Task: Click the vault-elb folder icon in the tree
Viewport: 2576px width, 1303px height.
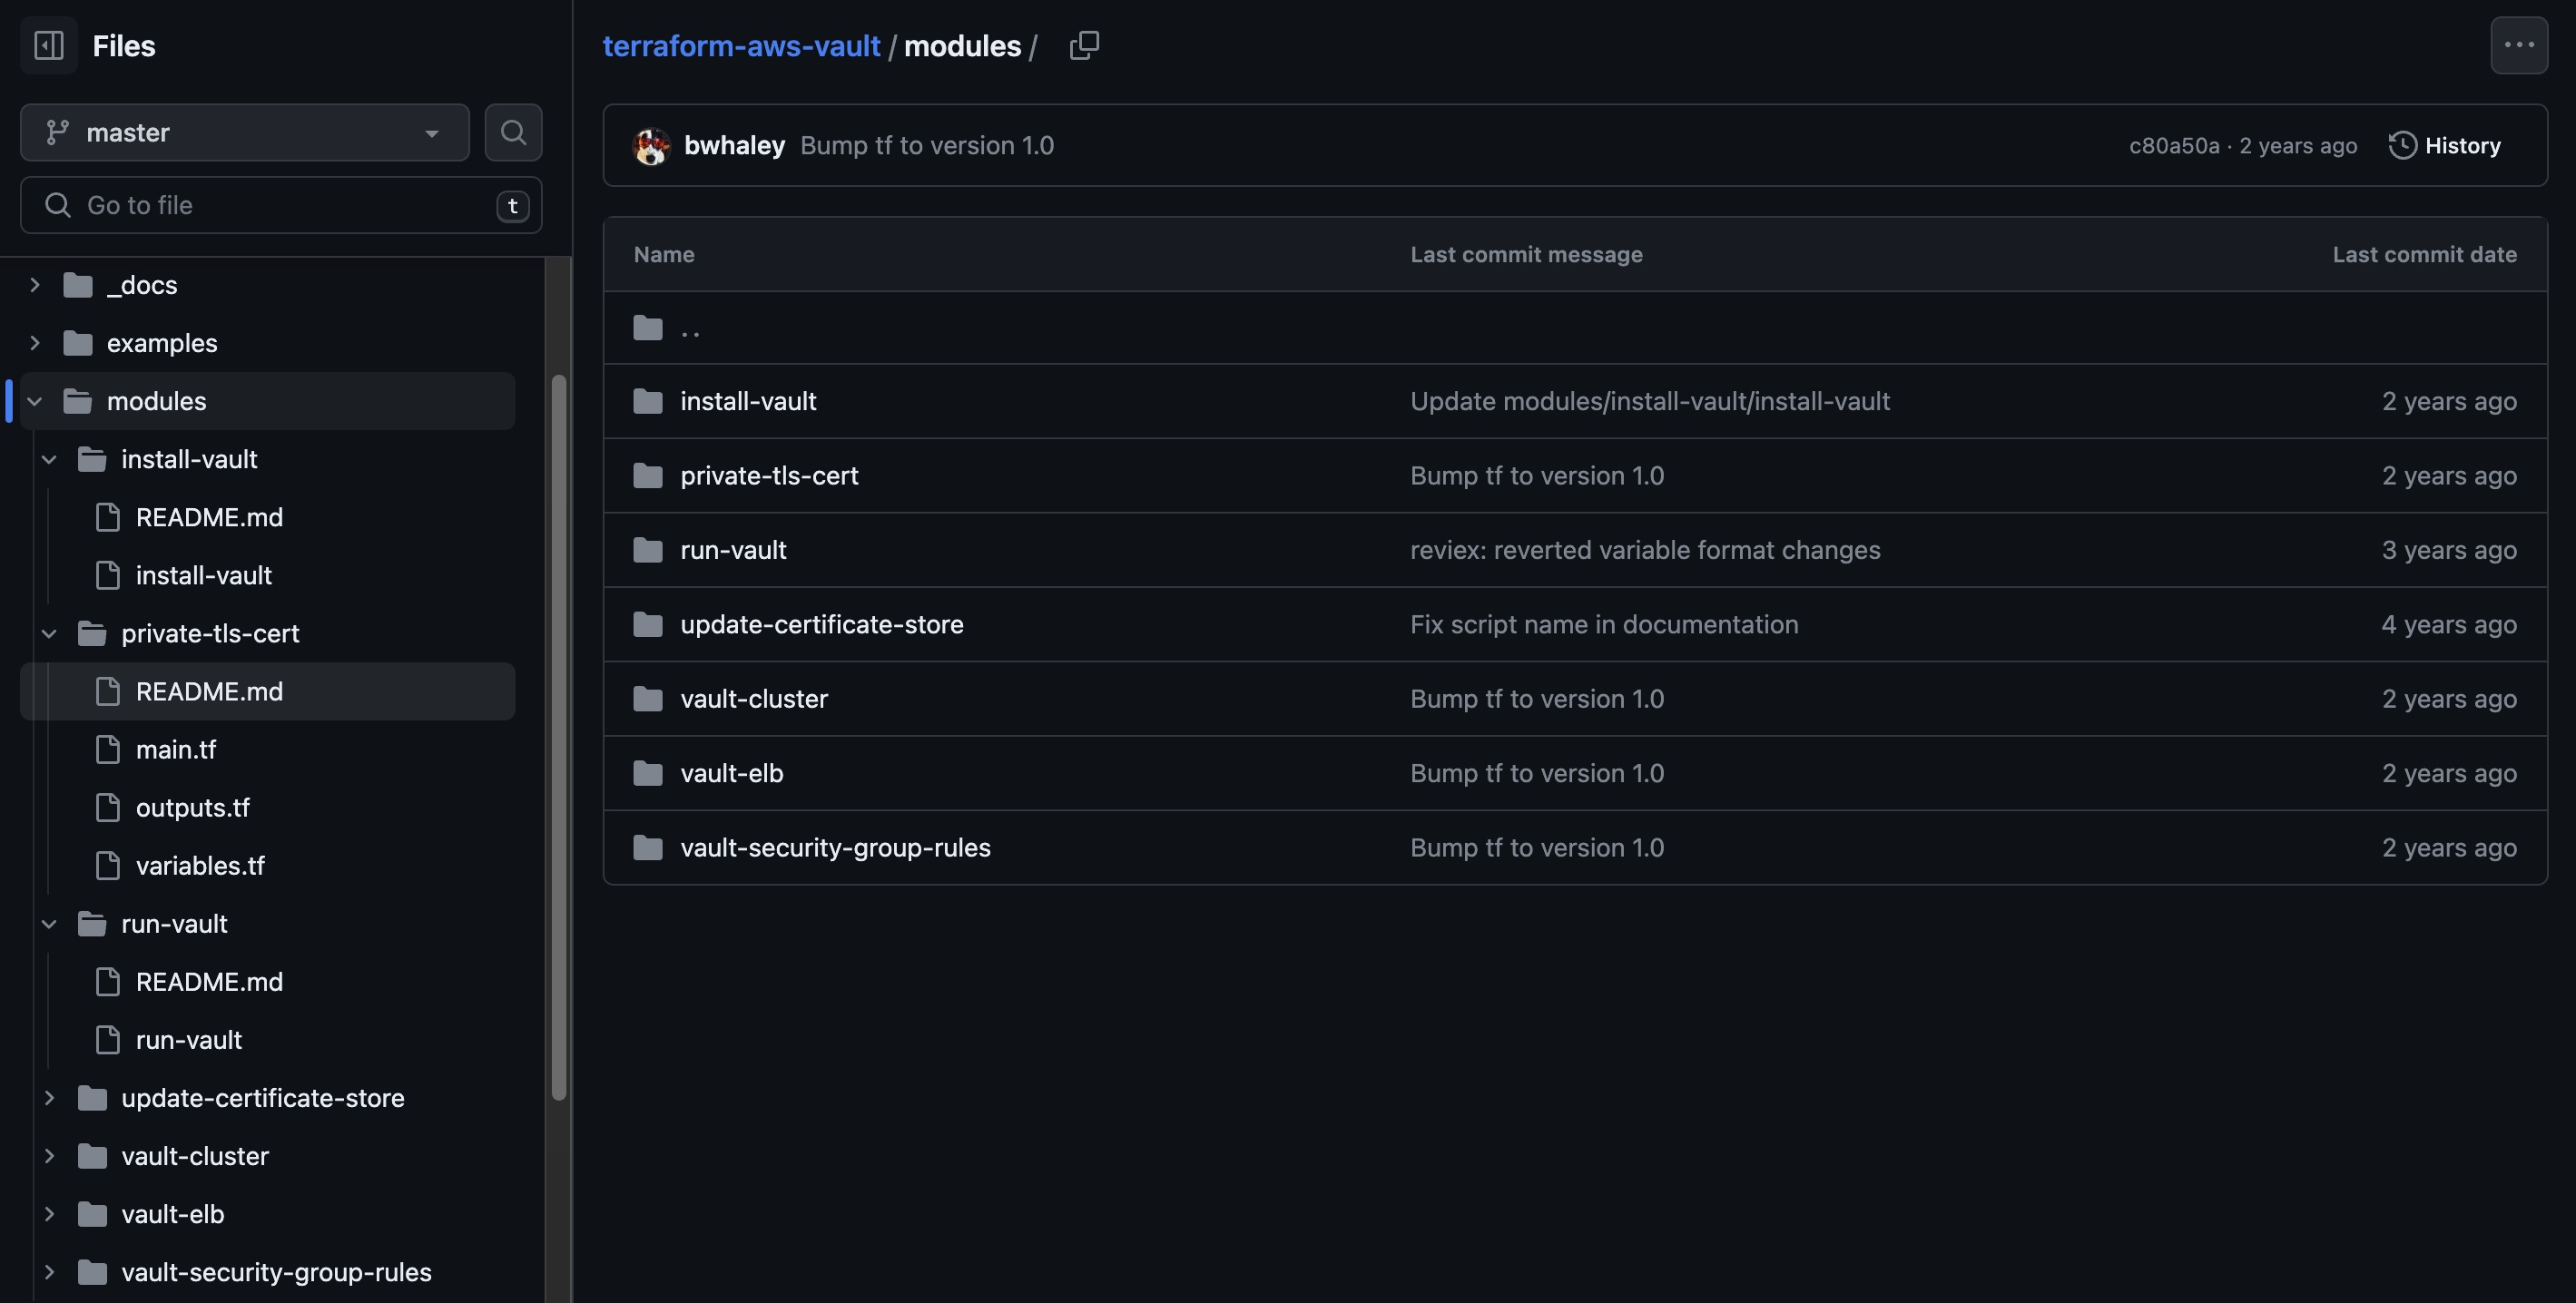Action: (x=92, y=1214)
